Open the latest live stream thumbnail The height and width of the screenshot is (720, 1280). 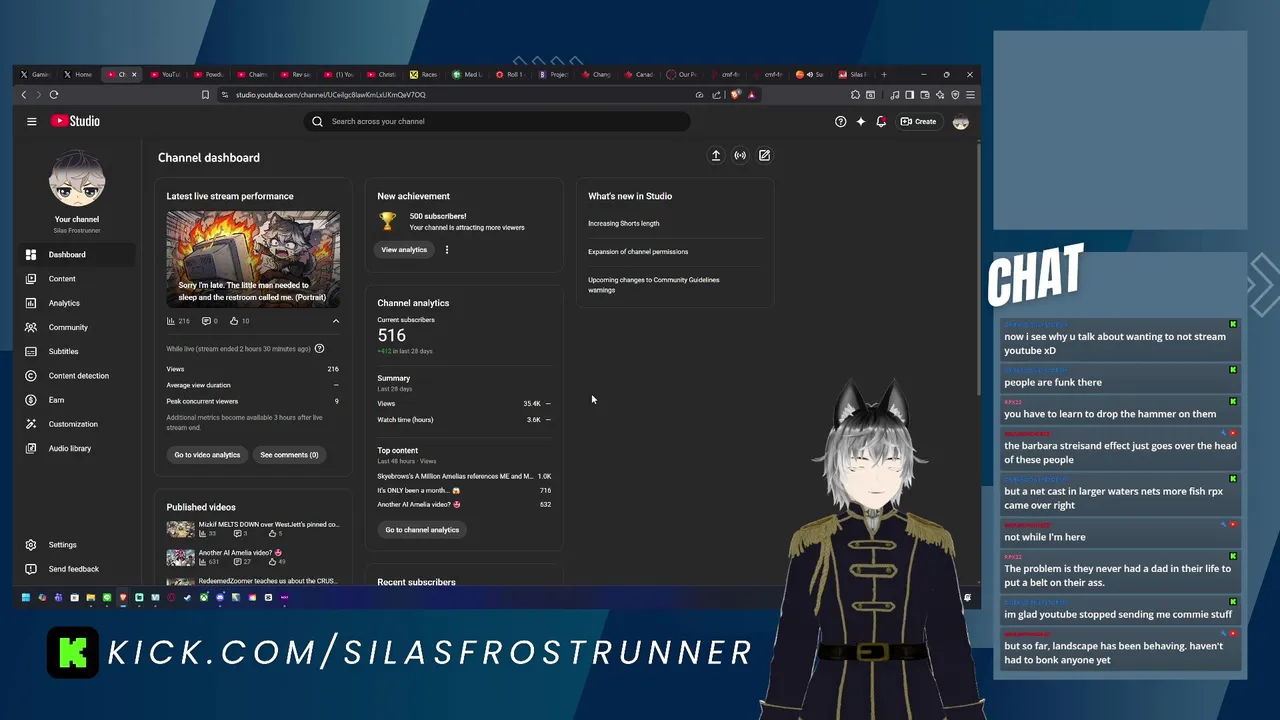click(x=253, y=259)
